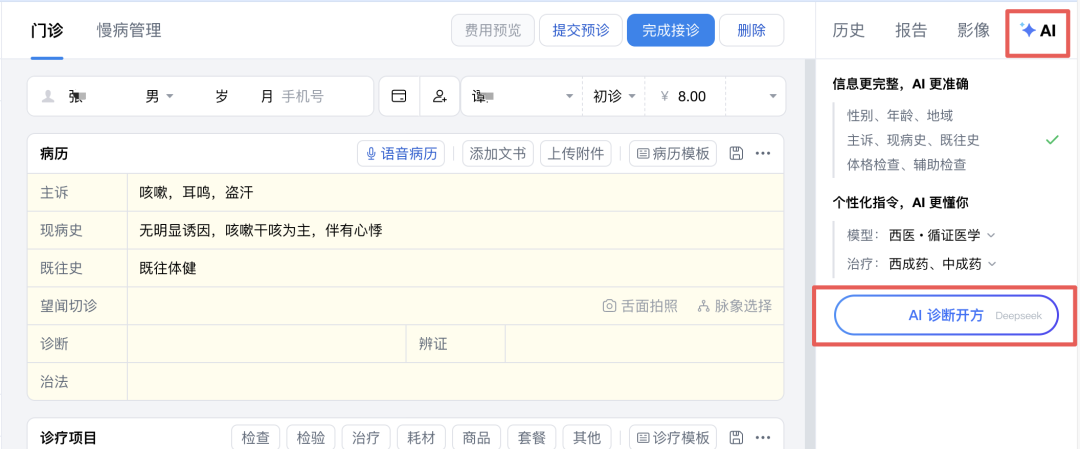The image size is (1080, 449).
Task: Click the patient avatar icon
Action: (48, 96)
